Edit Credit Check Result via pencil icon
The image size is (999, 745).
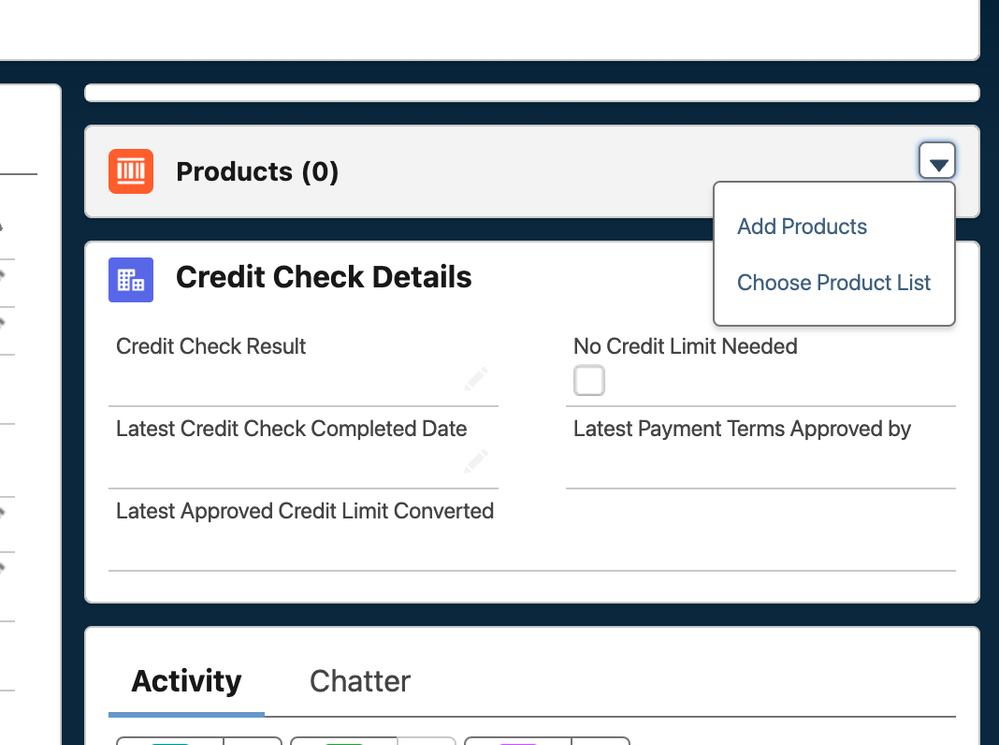(x=475, y=379)
